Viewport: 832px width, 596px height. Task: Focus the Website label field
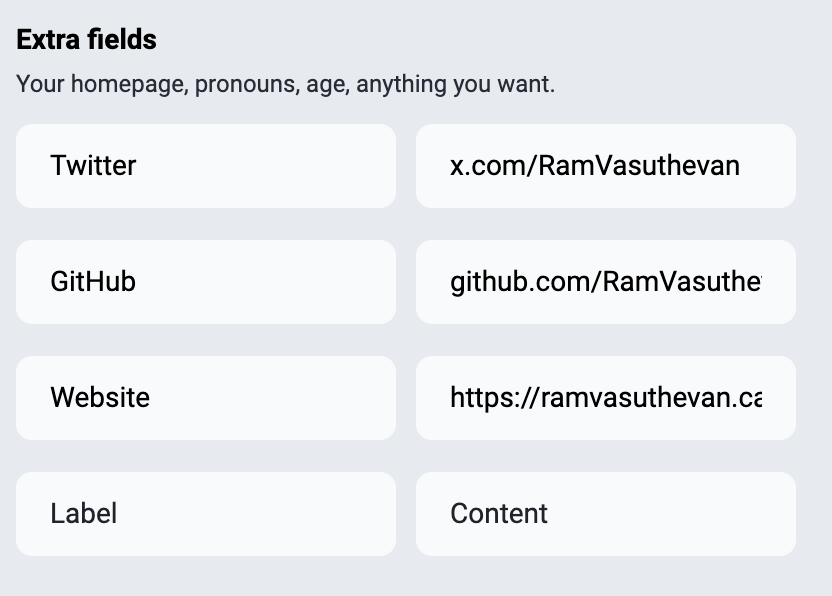205,398
